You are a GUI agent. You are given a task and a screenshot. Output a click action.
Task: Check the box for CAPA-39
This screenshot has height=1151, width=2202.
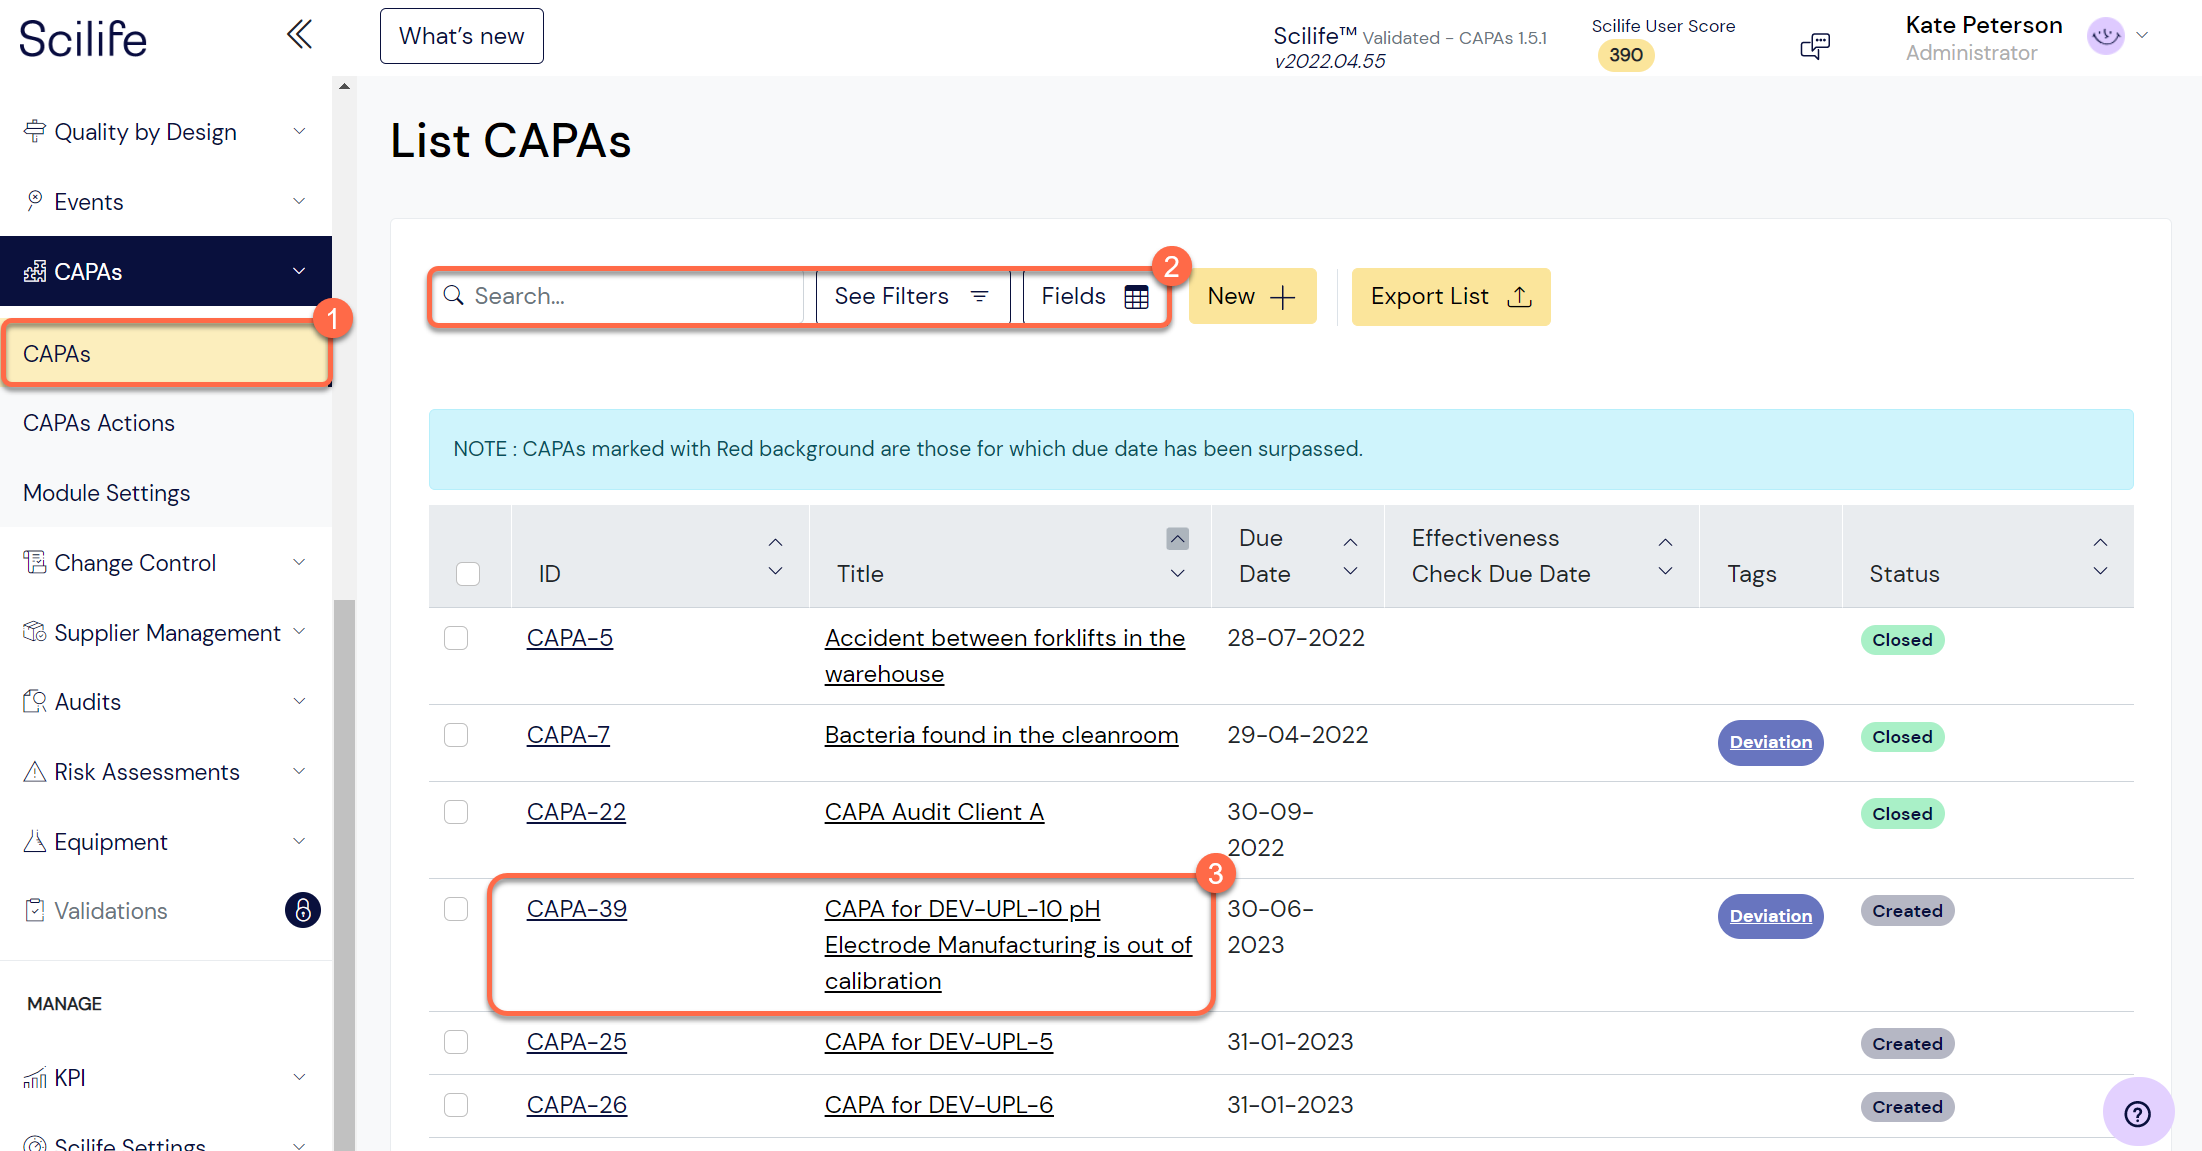tap(456, 909)
